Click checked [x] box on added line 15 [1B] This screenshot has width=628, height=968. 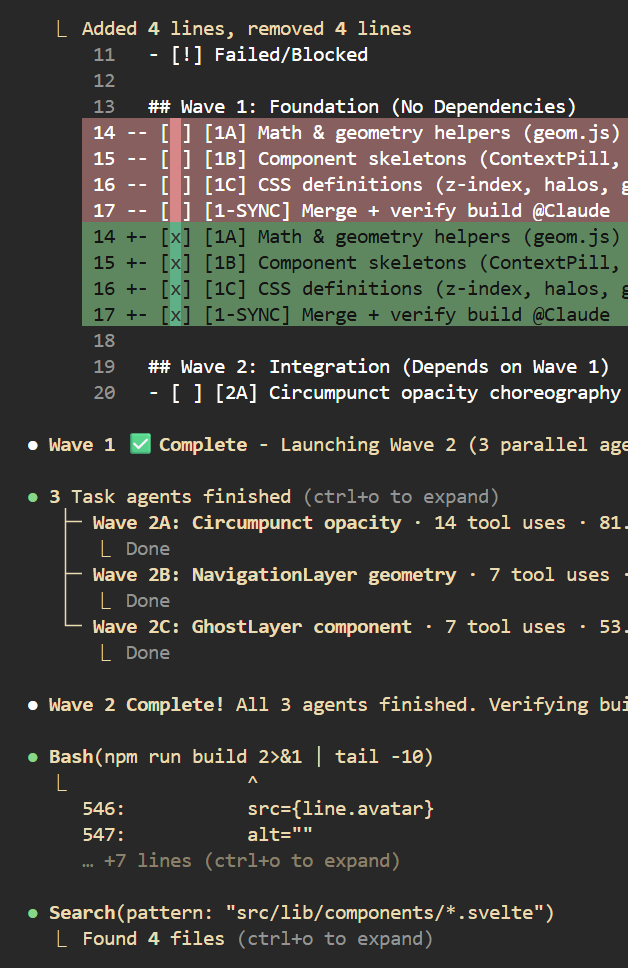point(175,262)
